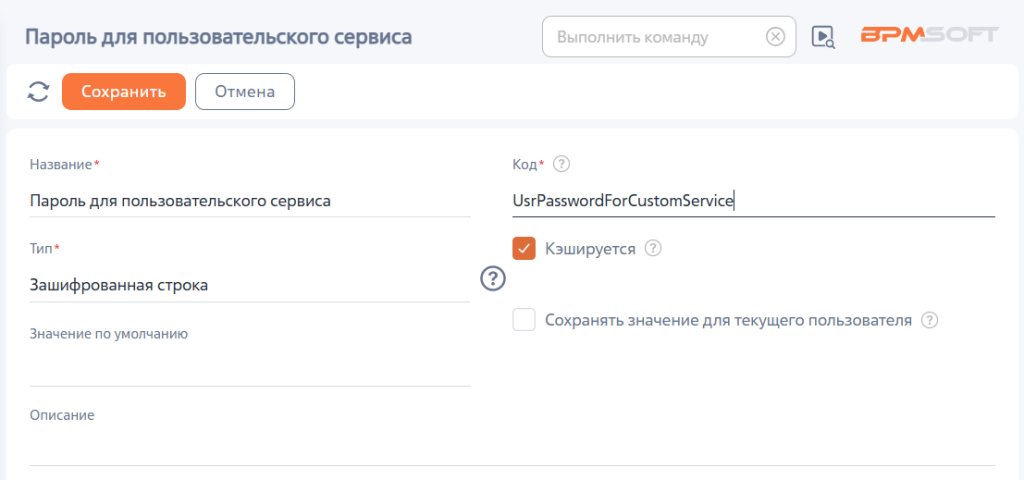Click the Значение по умолчанию field
This screenshot has width=1024, height=480.
tap(250, 369)
